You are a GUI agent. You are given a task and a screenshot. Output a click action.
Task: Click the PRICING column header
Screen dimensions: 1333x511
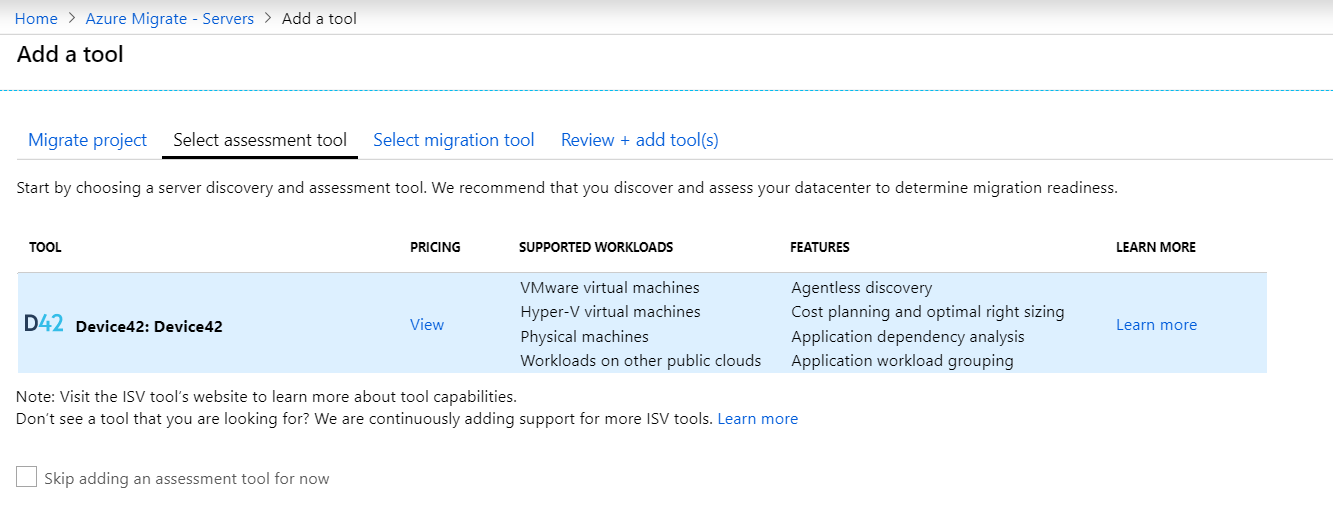pyautogui.click(x=435, y=247)
